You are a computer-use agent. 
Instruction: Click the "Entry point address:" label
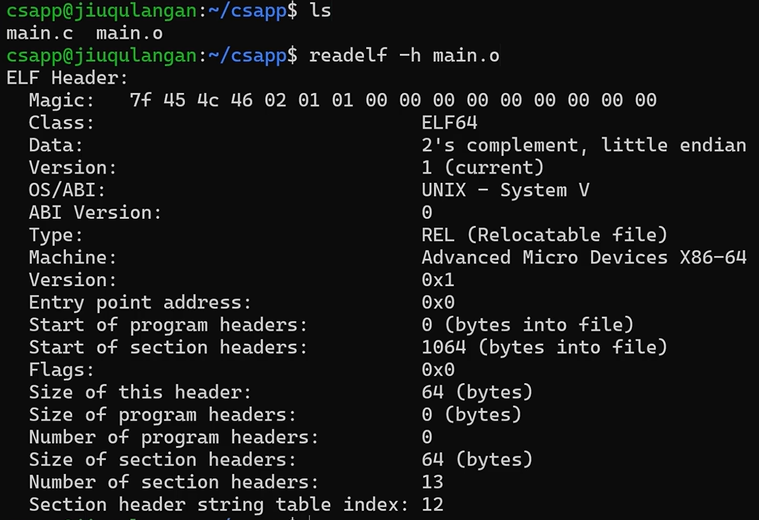pos(140,302)
